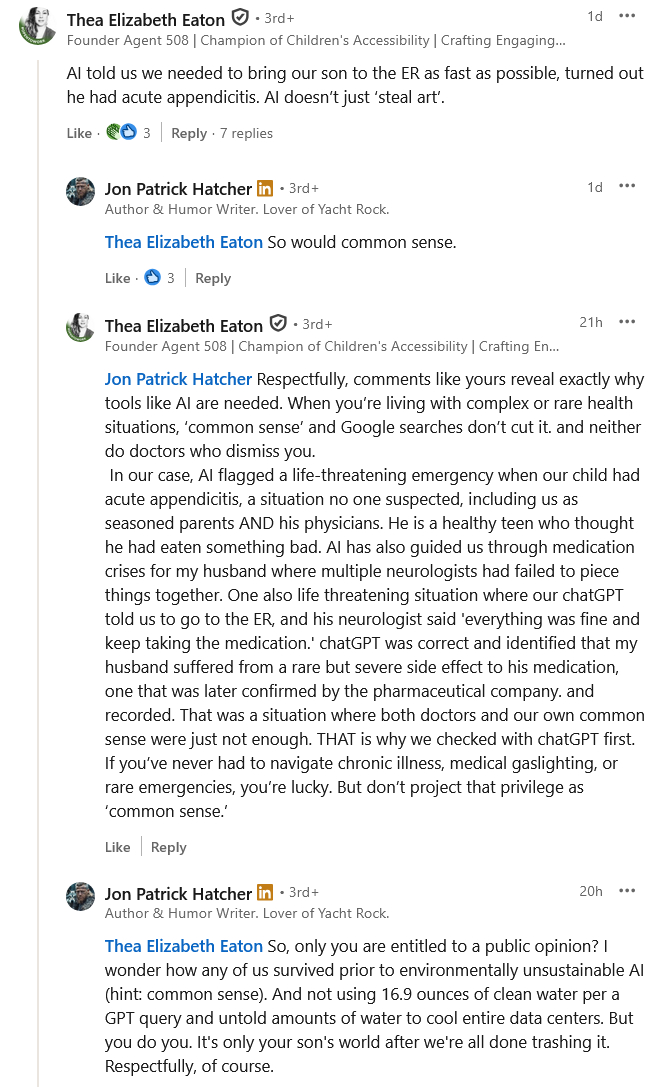This screenshot has height=1087, width=666.
Task: Click the reaction icons on Thea's top comment
Action: [121, 133]
